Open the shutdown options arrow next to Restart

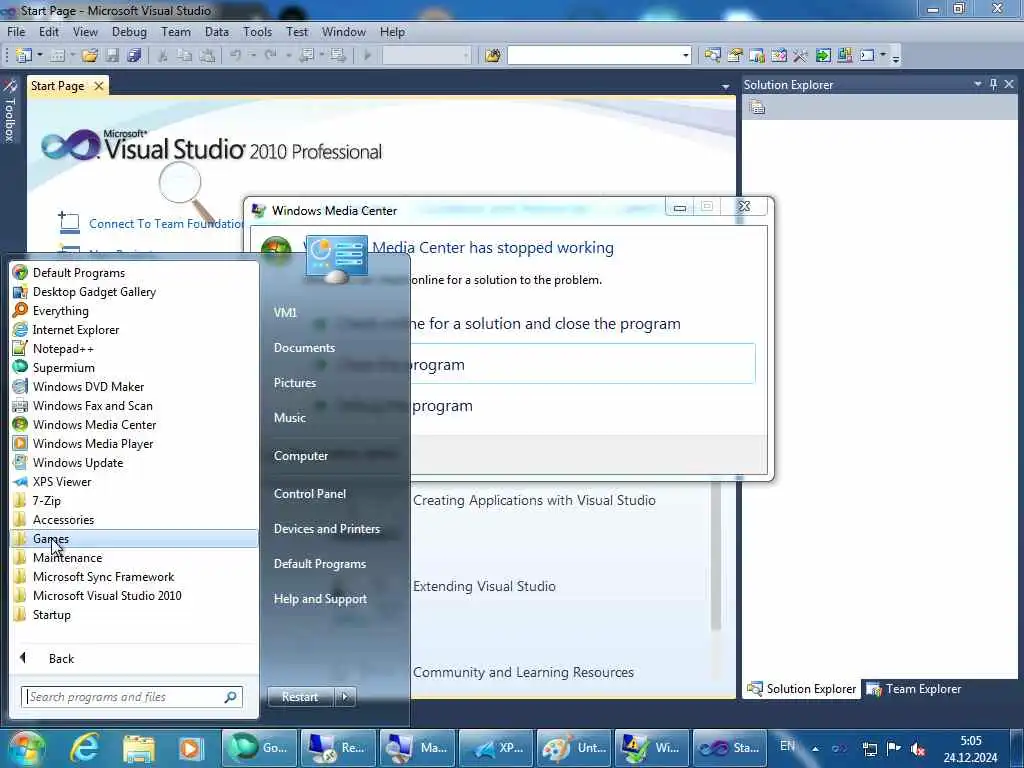(345, 697)
